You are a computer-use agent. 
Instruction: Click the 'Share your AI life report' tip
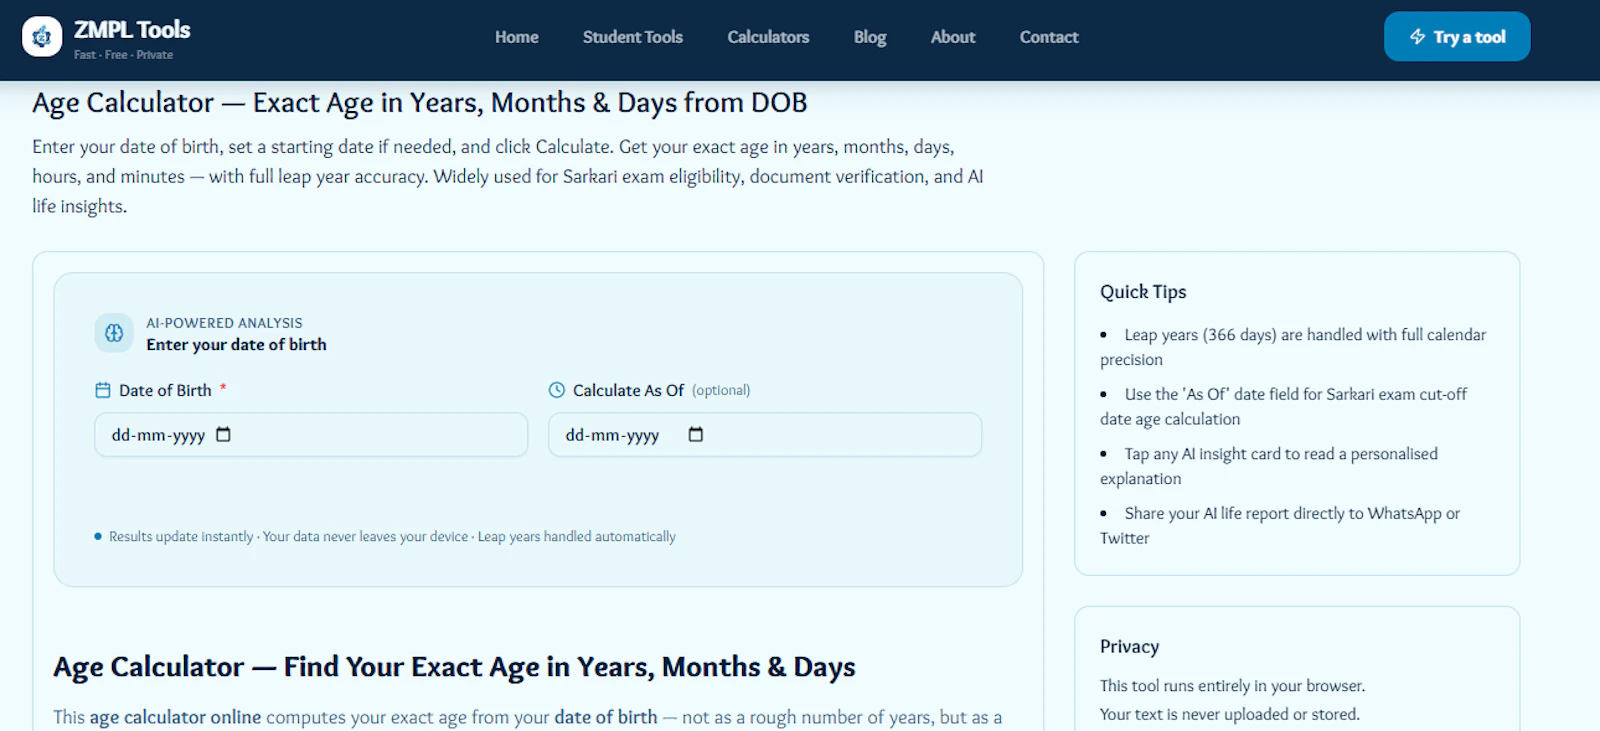(x=1280, y=525)
